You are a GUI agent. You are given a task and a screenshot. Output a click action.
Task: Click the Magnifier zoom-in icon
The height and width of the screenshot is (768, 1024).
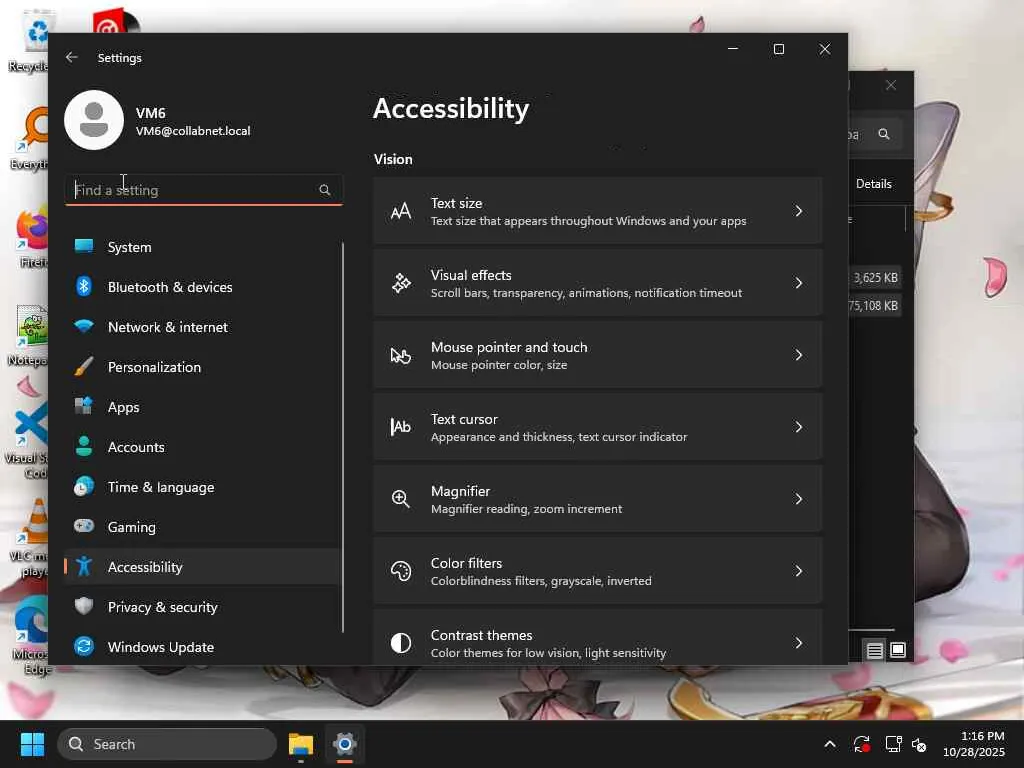[401, 499]
